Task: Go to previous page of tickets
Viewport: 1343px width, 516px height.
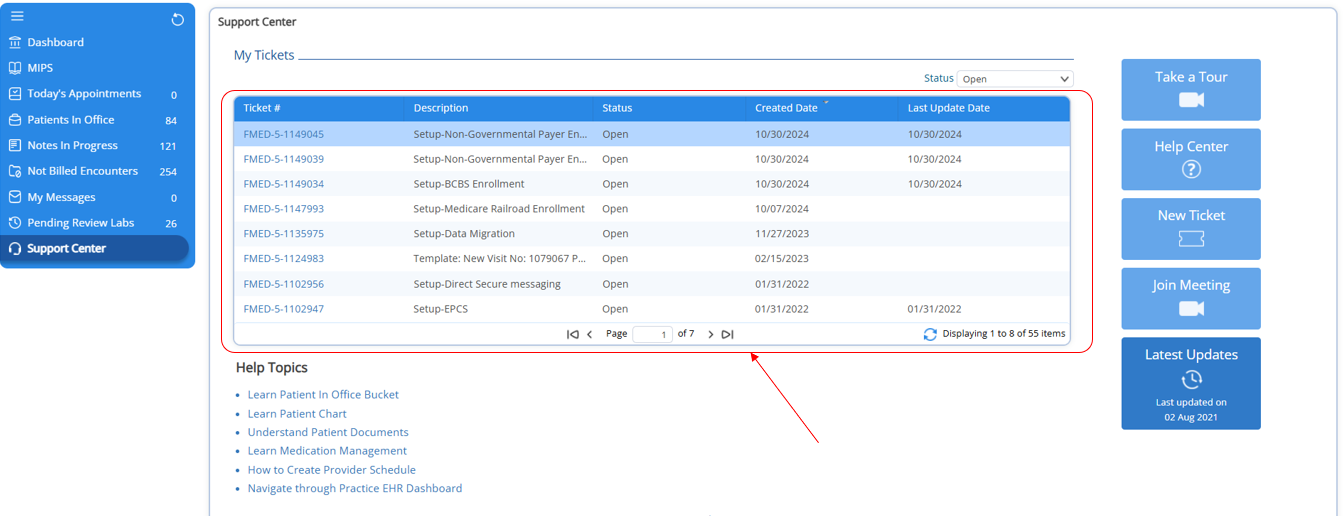Action: pyautogui.click(x=590, y=334)
